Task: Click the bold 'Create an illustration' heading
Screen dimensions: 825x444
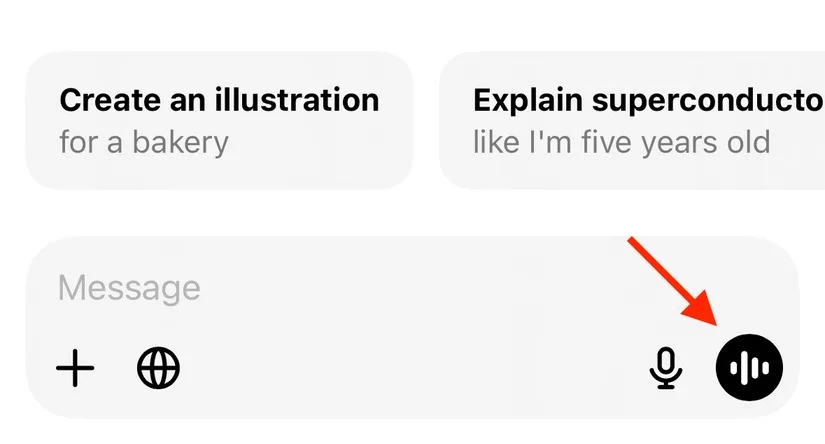Action: [219, 99]
